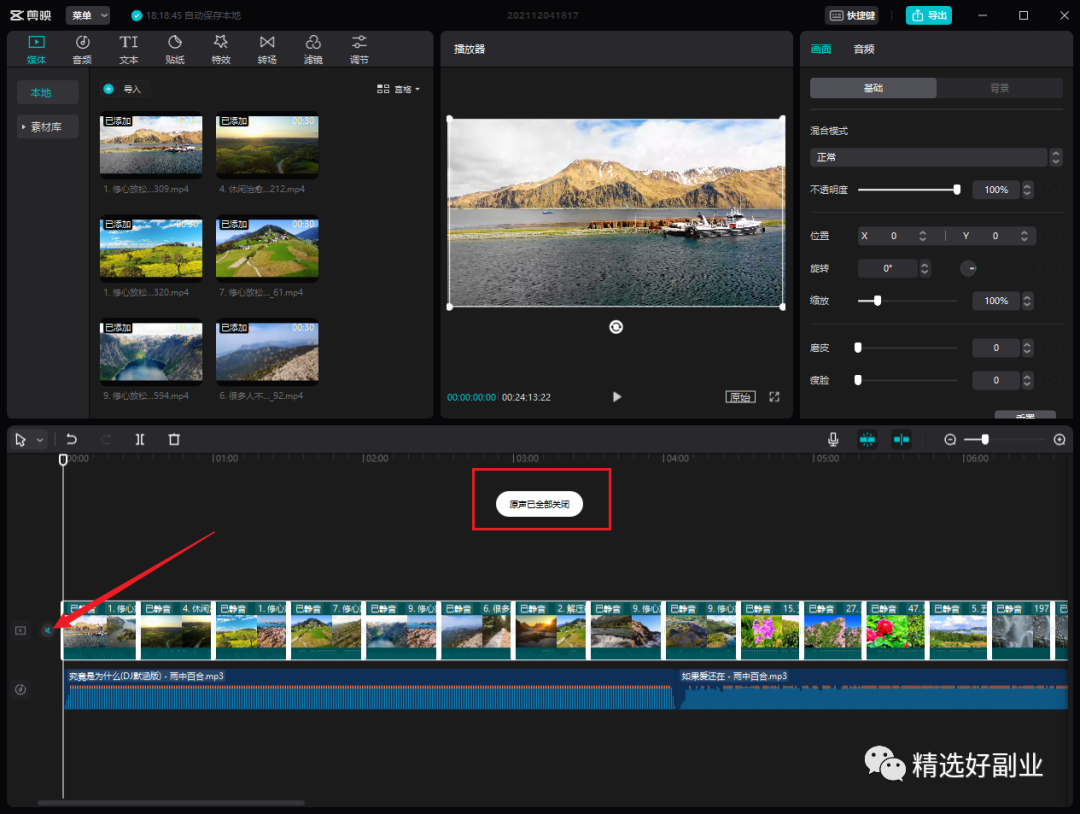Click the 不透明度 opacity slider
This screenshot has width=1080, height=814.
point(908,189)
